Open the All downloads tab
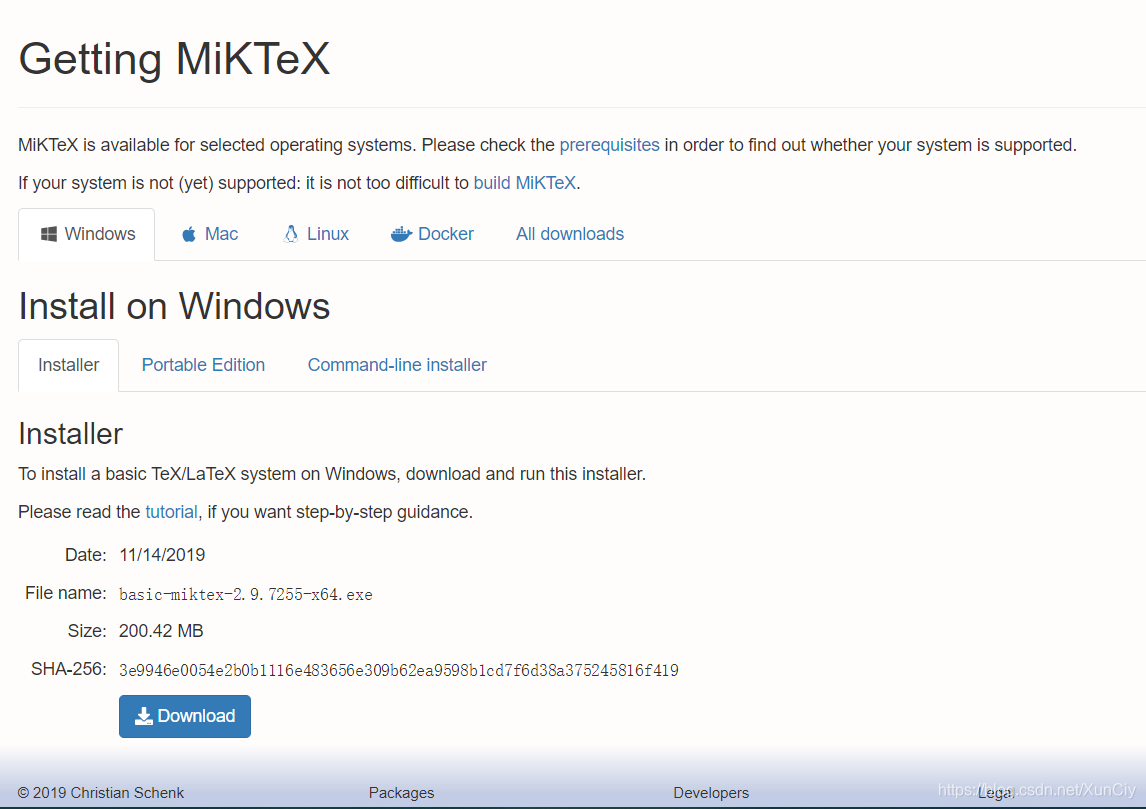The height and width of the screenshot is (809, 1146). pos(569,233)
